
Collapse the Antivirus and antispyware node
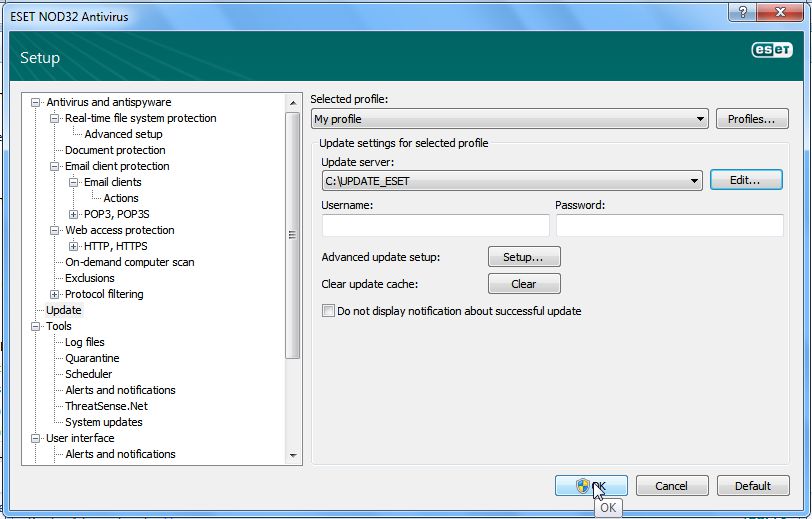click(x=35, y=103)
